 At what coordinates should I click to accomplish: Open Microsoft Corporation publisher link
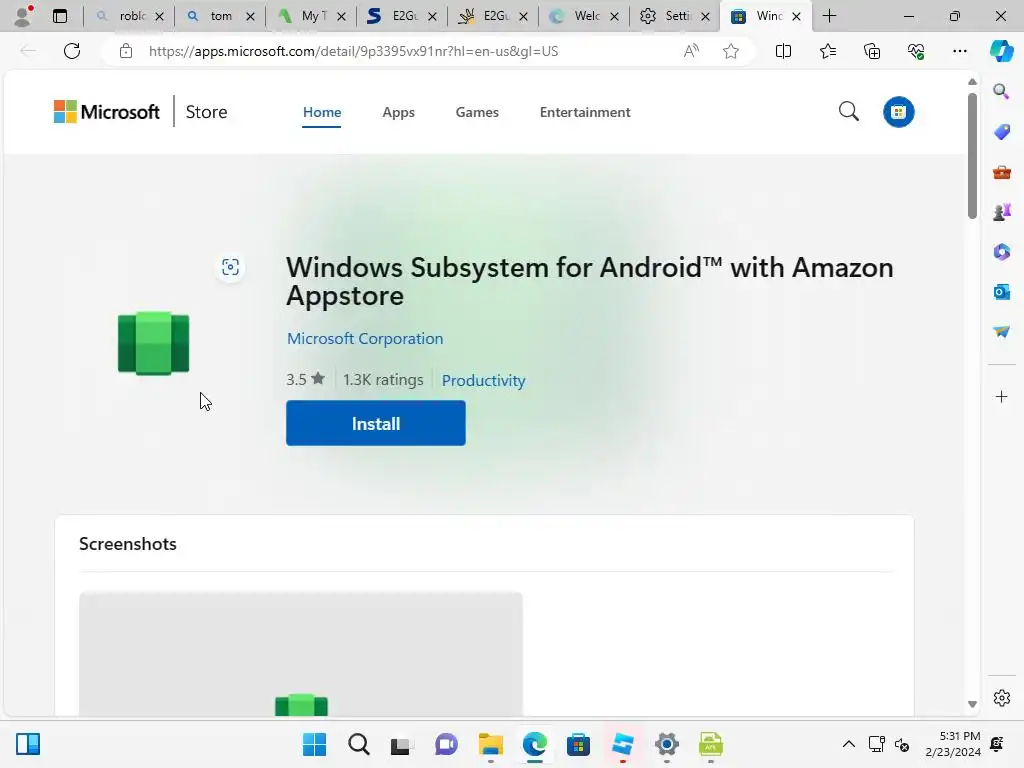point(365,338)
